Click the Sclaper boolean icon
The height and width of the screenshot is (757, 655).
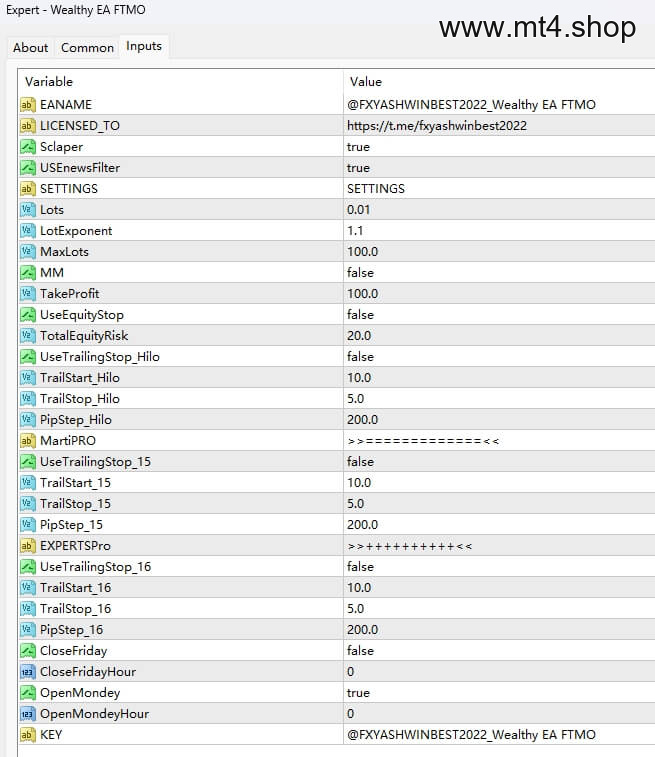click(x=28, y=147)
